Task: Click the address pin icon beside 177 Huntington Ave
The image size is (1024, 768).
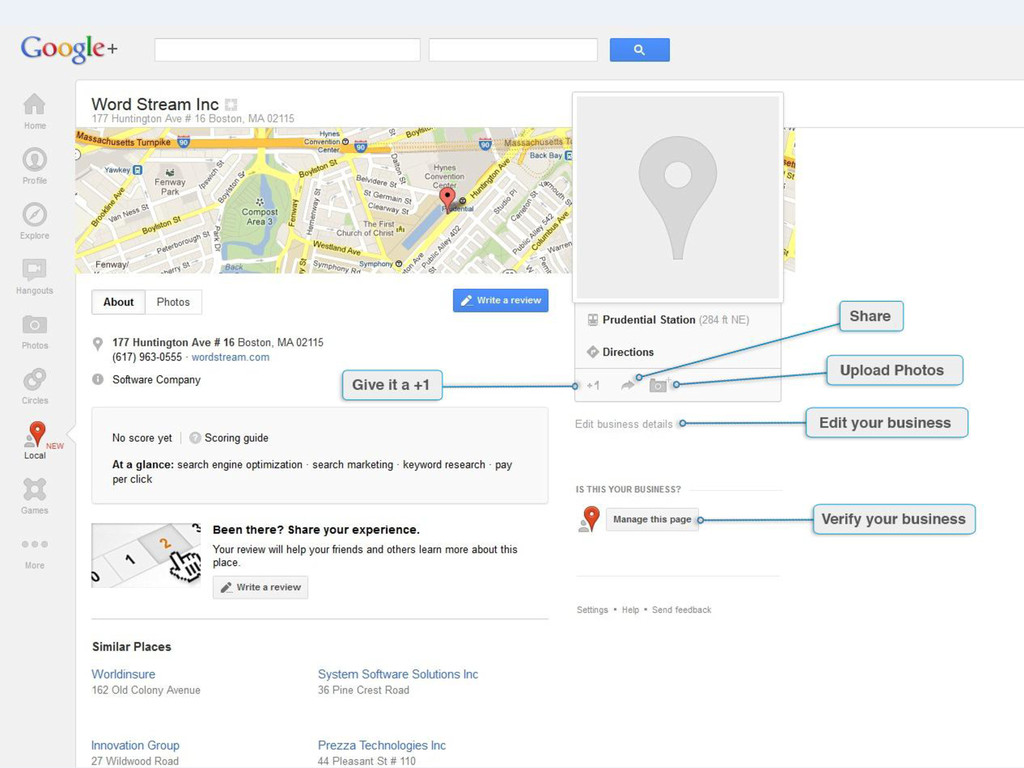Action: 98,343
